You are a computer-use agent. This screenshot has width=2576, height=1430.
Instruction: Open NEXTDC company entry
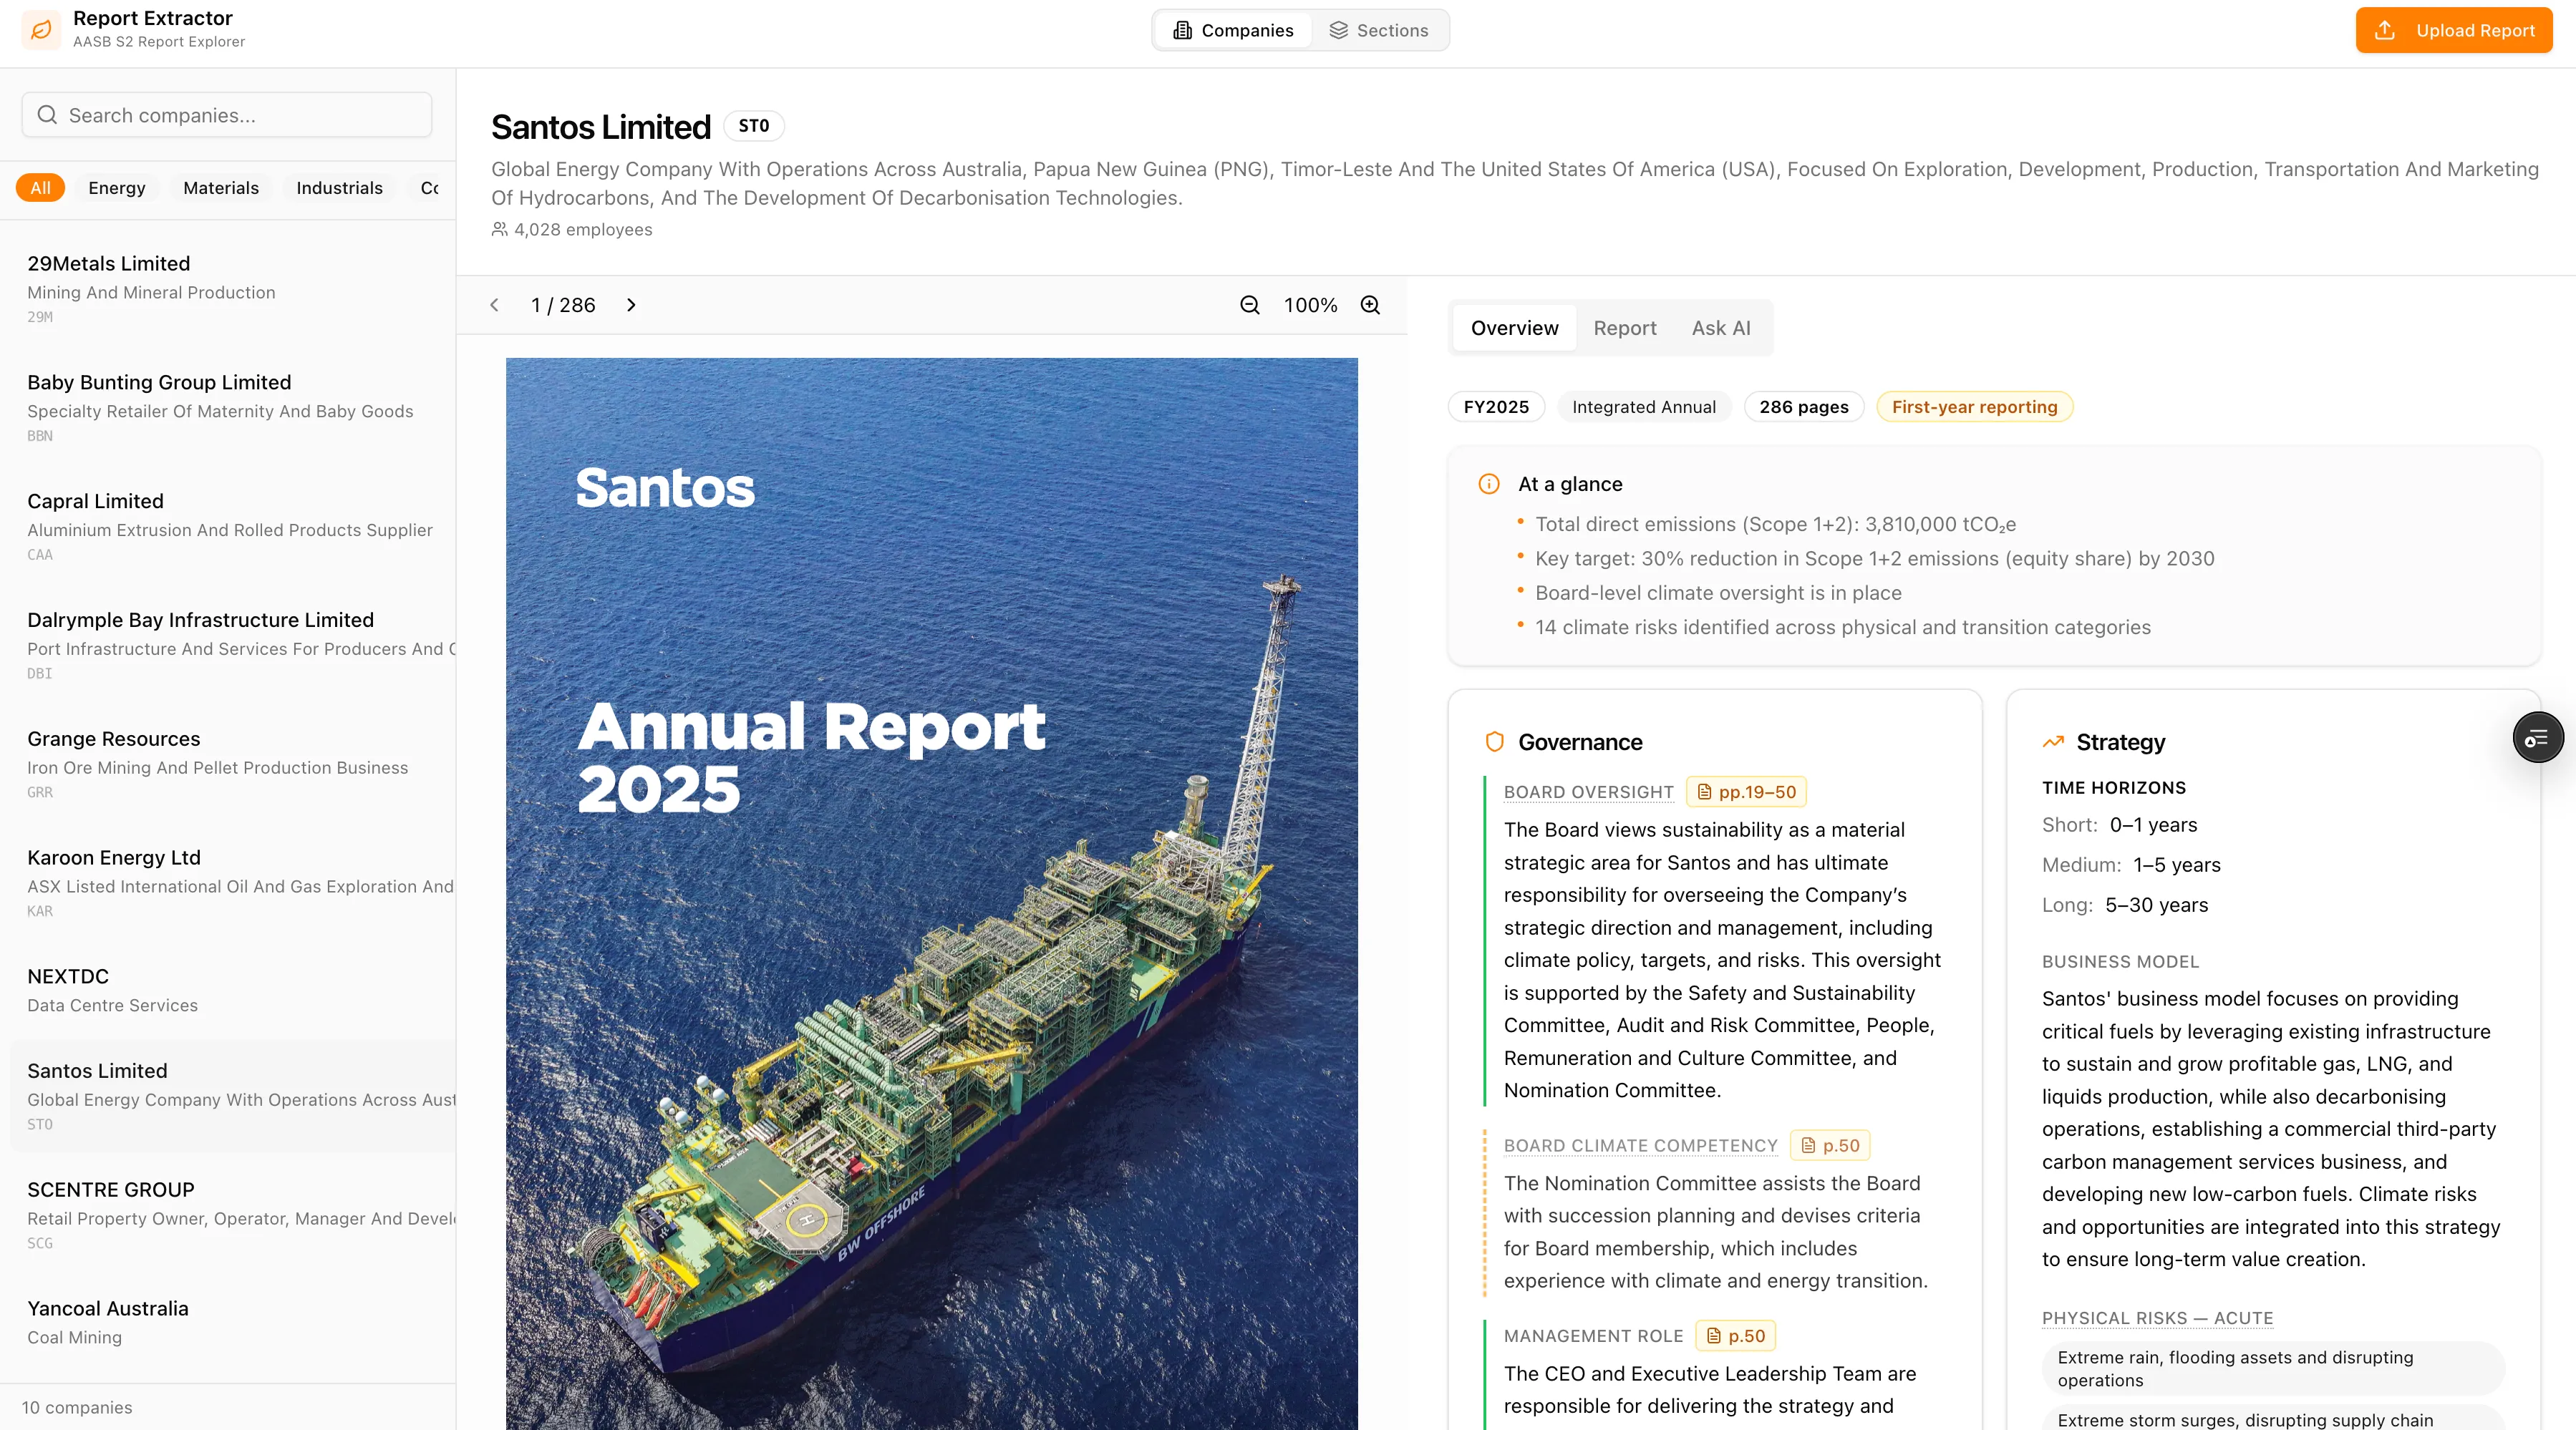point(232,990)
